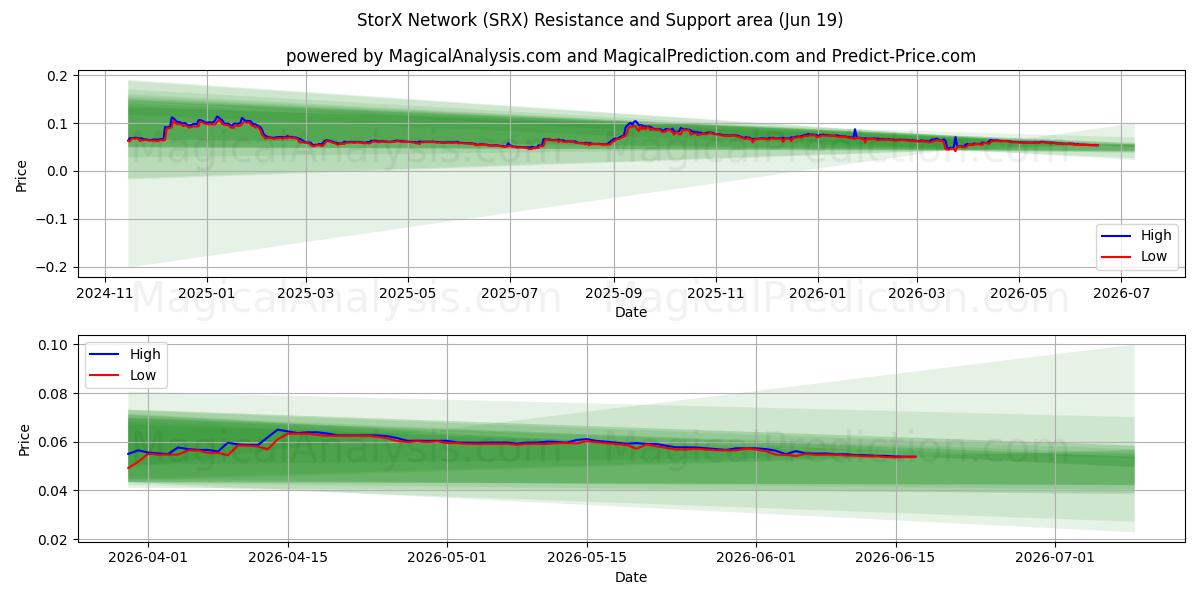Click the '0.2' y-axis value on top chart

point(57,76)
